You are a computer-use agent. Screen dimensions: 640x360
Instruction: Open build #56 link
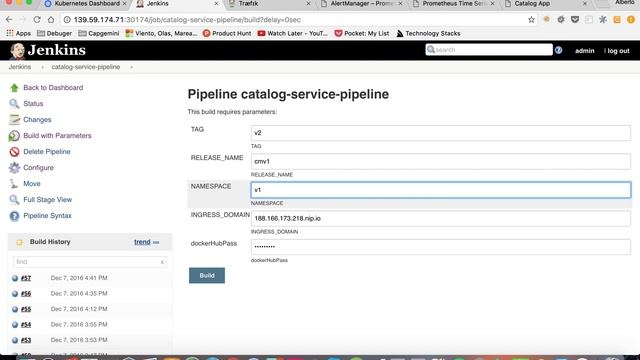pyautogui.click(x=26, y=294)
